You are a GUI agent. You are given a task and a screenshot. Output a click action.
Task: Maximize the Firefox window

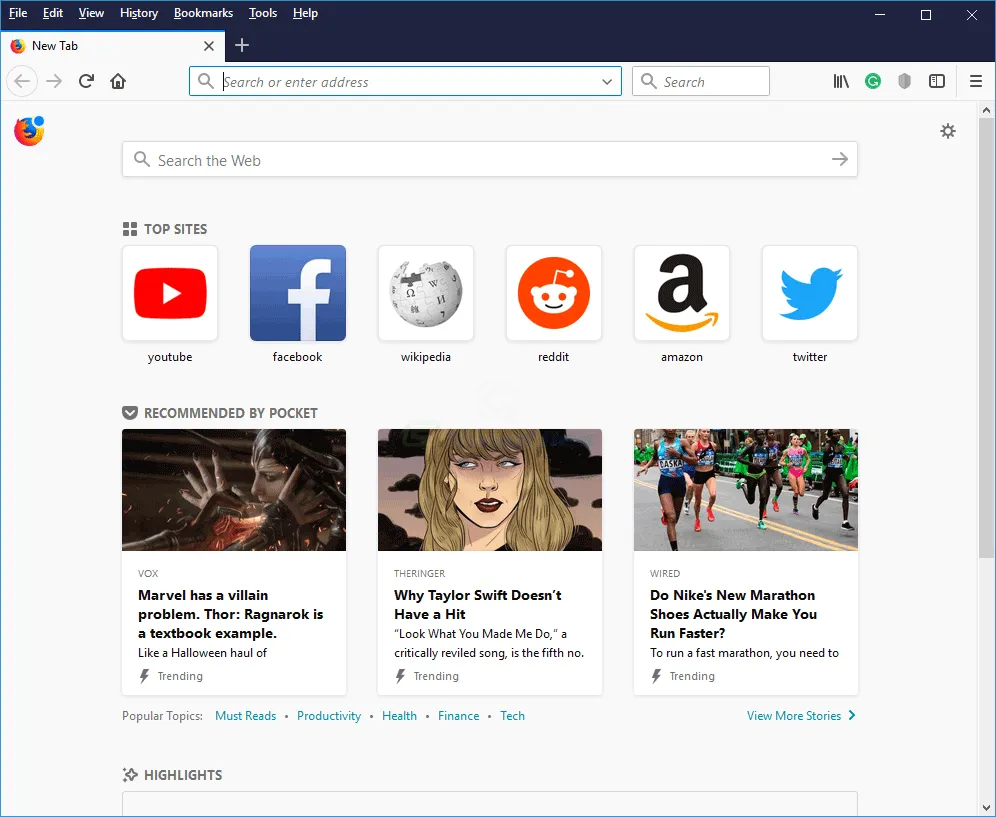click(x=926, y=15)
